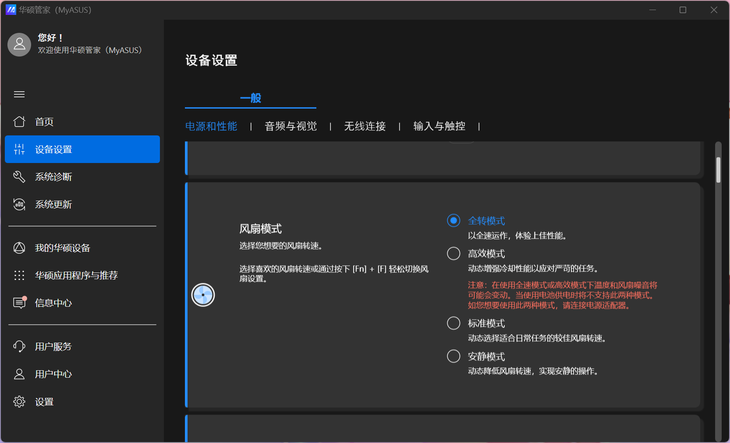This screenshot has height=443, width=730.
Task: Click the 用户服务 headset icon
Action: (19, 346)
